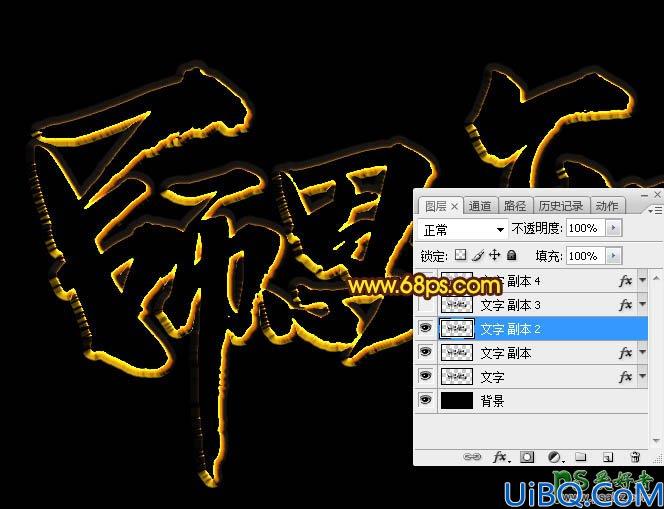Click fx icon on 文字 layer
Viewport: 664px width, 509px height.
pyautogui.click(x=625, y=377)
